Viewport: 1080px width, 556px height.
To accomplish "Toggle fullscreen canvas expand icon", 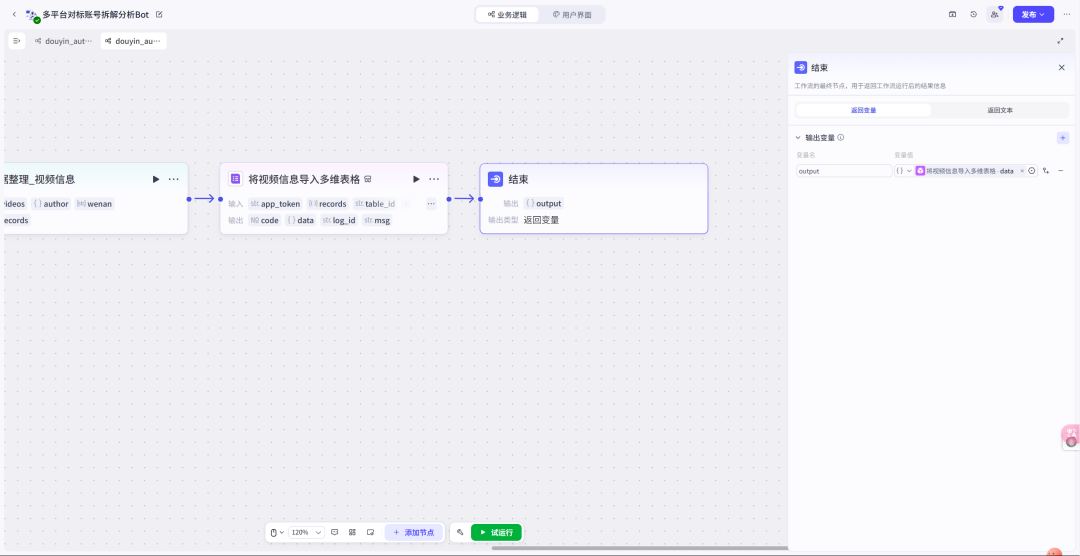I will (1061, 41).
